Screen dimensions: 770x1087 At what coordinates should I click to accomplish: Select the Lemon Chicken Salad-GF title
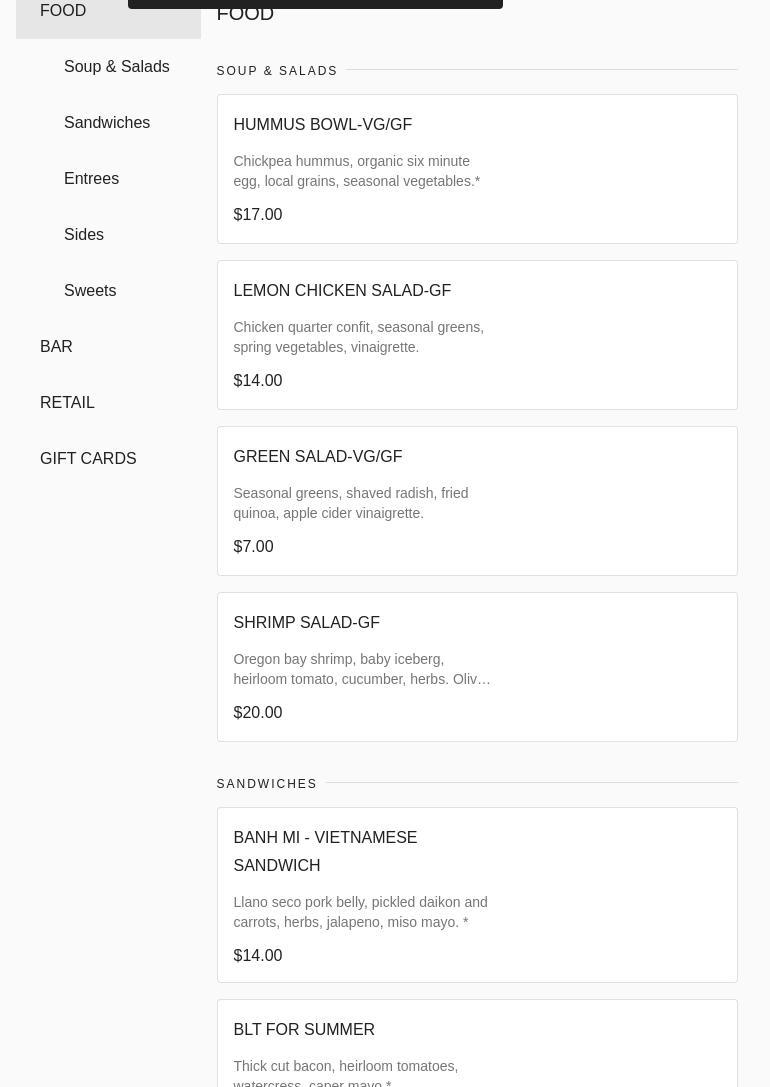[x=342, y=291]
